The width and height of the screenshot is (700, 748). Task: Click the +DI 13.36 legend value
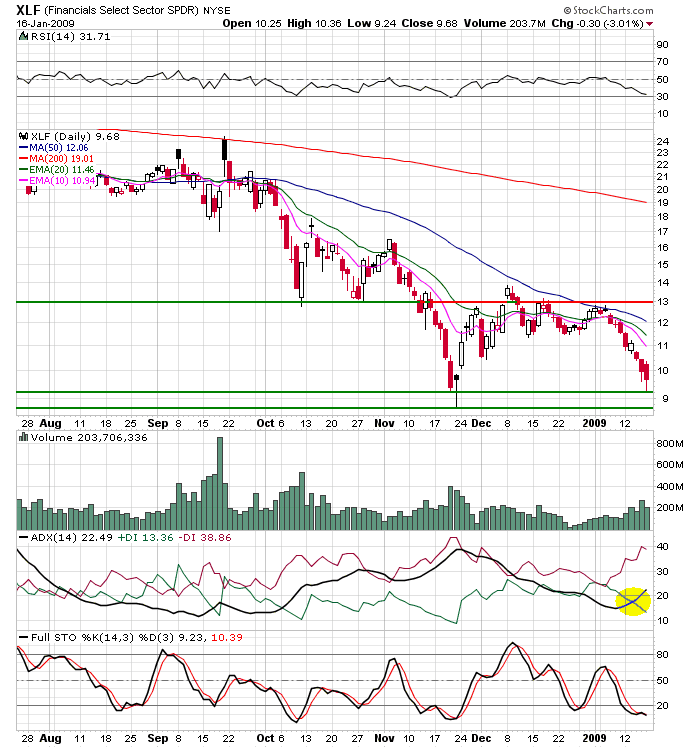tap(146, 538)
